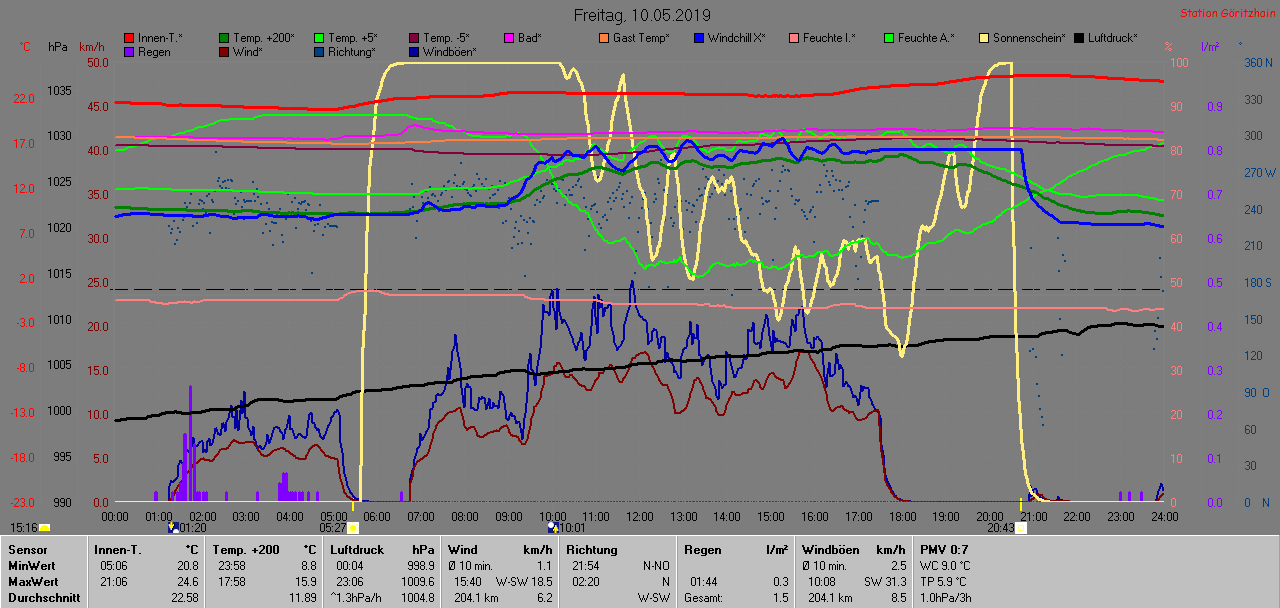The image size is (1280, 608).
Task: Click the green Feuchte A. legend swatch
Action: point(889,38)
